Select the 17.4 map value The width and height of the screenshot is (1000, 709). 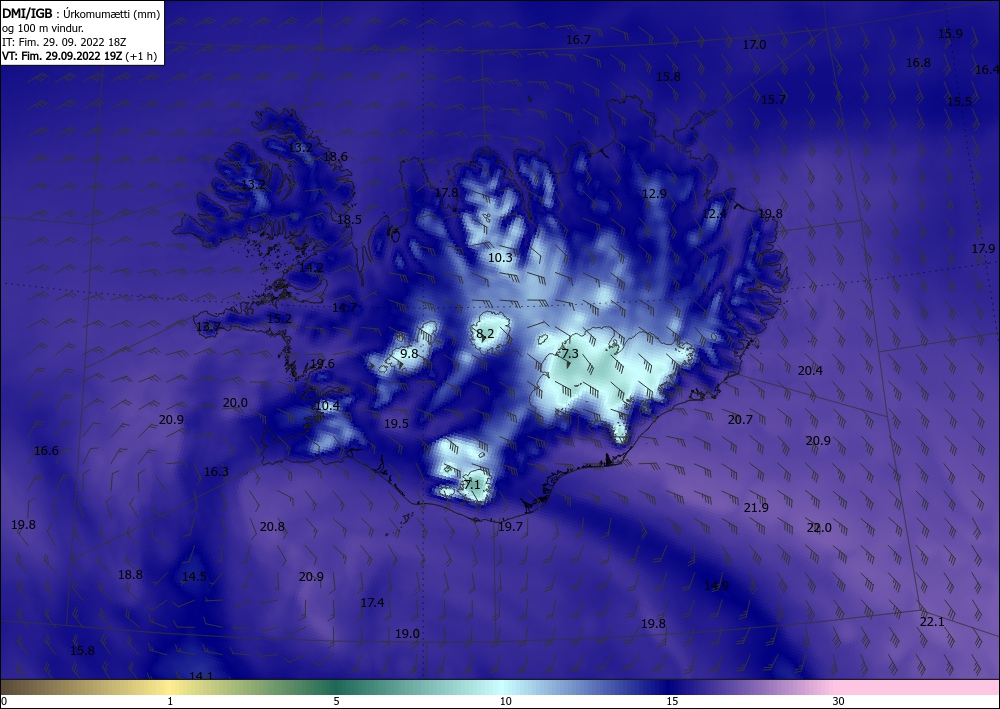click(372, 603)
